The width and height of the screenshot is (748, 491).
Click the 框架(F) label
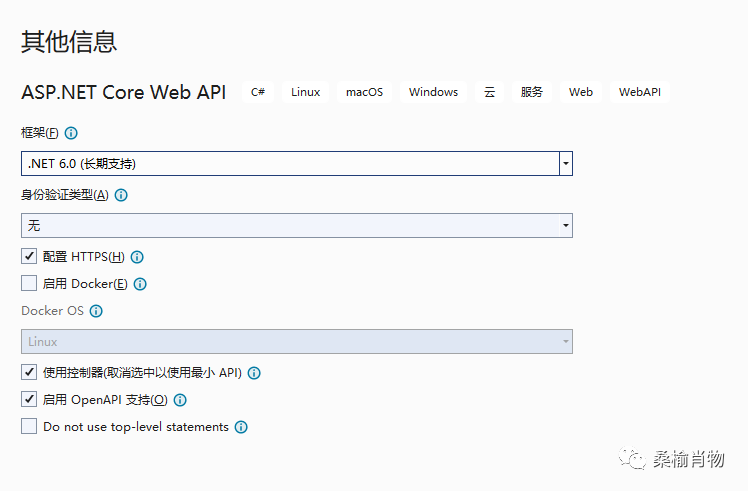[x=40, y=133]
